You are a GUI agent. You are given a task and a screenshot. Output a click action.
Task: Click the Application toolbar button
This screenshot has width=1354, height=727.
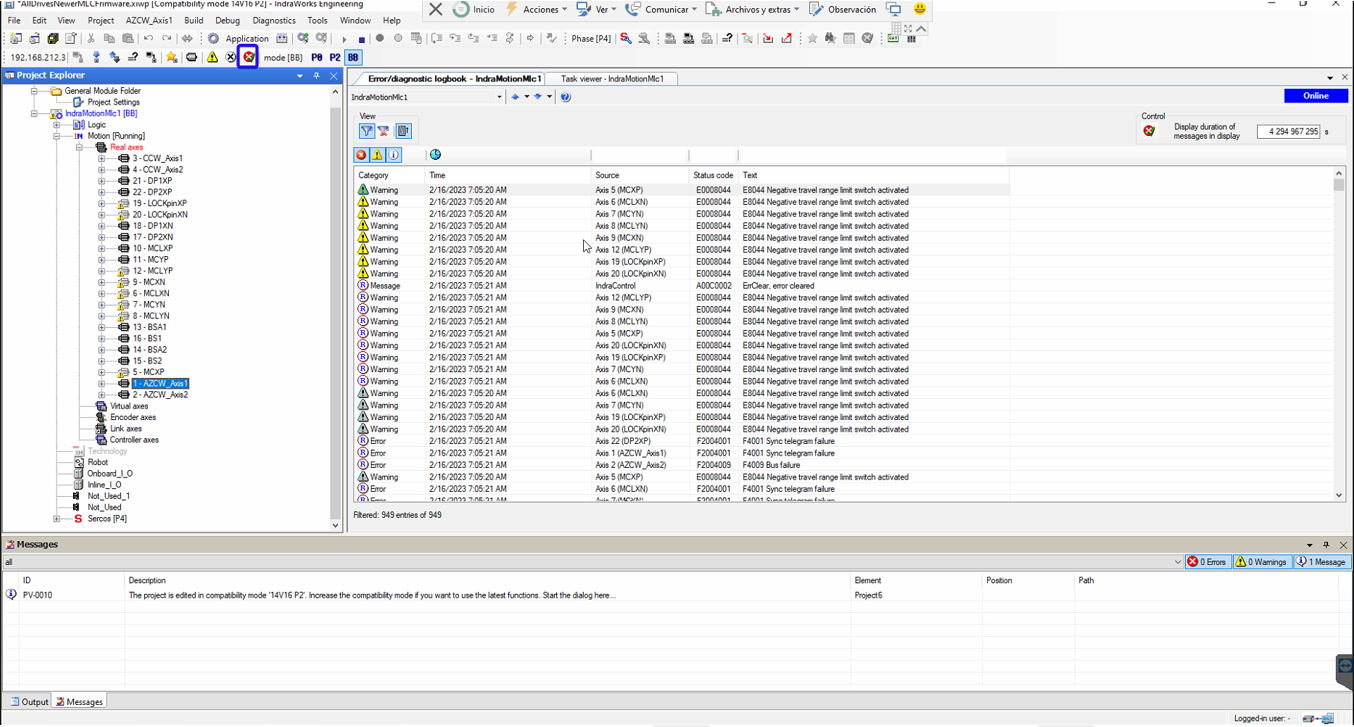click(247, 39)
